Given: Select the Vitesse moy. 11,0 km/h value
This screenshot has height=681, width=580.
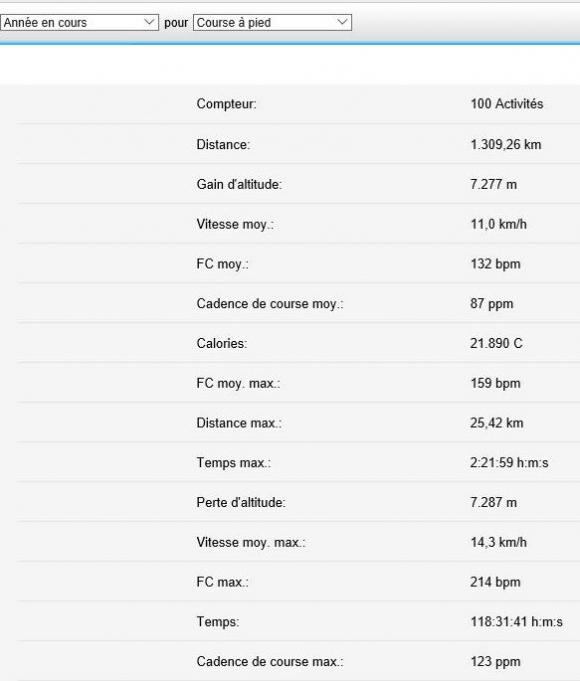Looking at the screenshot, I should [x=498, y=225].
